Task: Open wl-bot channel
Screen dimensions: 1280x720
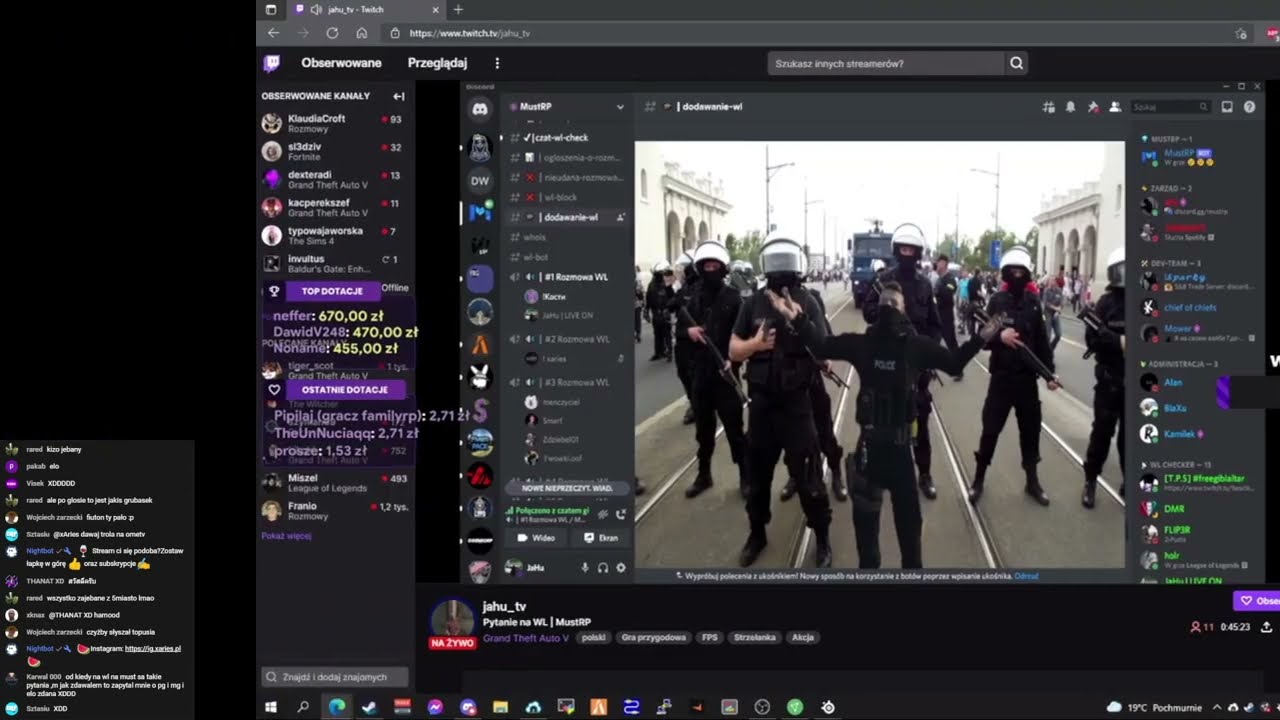Action: point(567,257)
